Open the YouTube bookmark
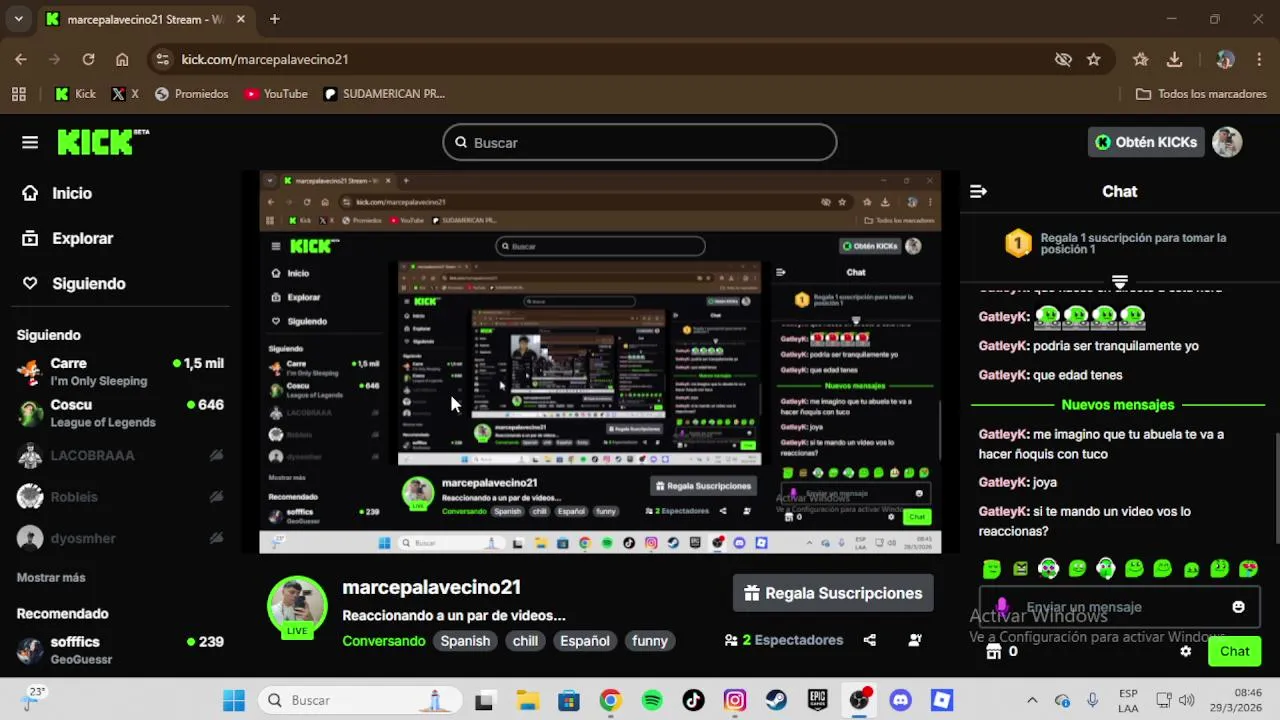The width and height of the screenshot is (1280, 720). coord(276,94)
